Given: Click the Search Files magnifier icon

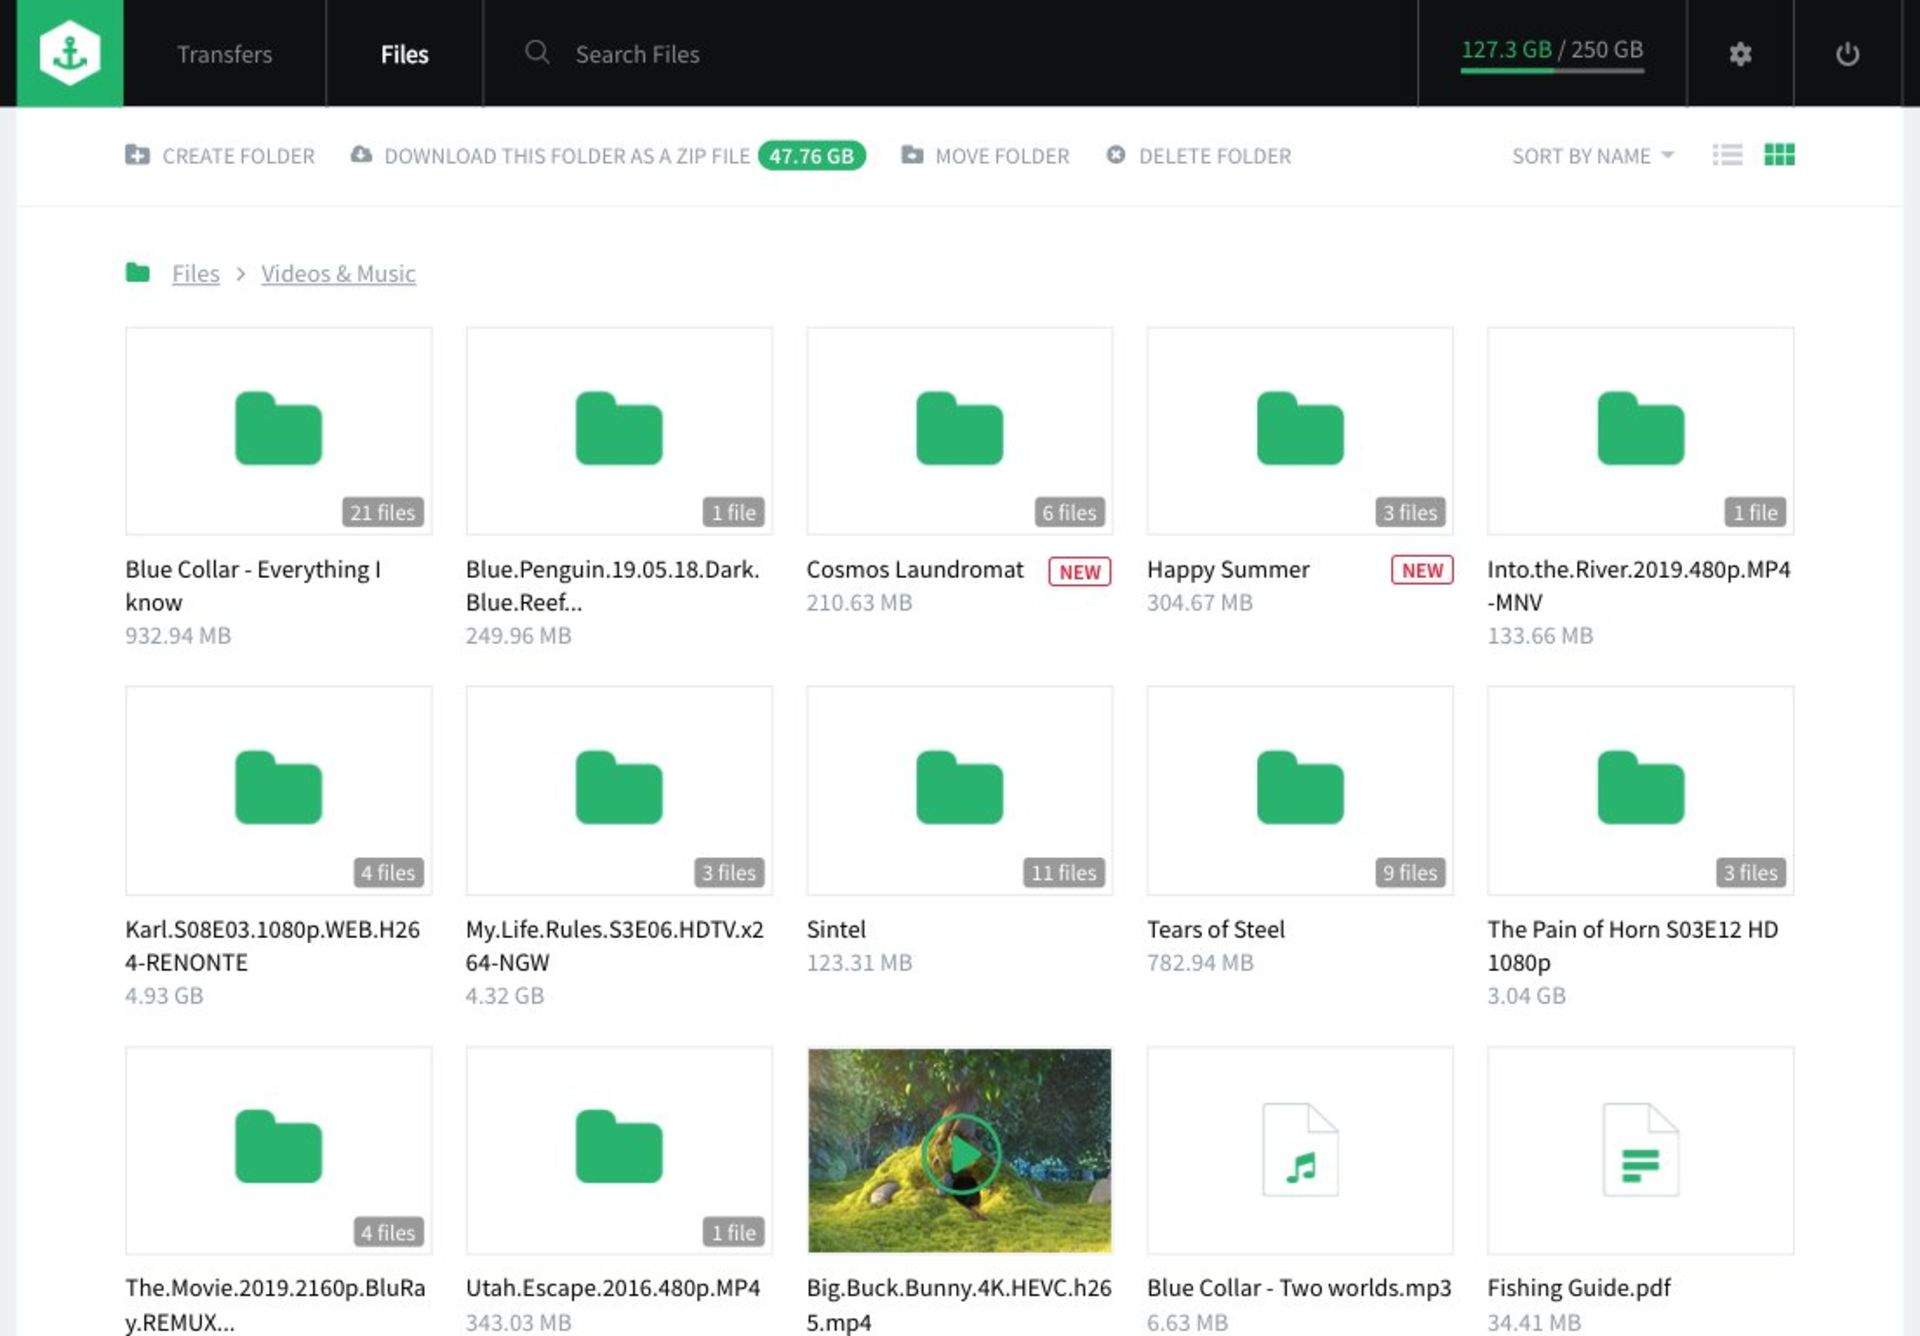Looking at the screenshot, I should click(x=537, y=54).
